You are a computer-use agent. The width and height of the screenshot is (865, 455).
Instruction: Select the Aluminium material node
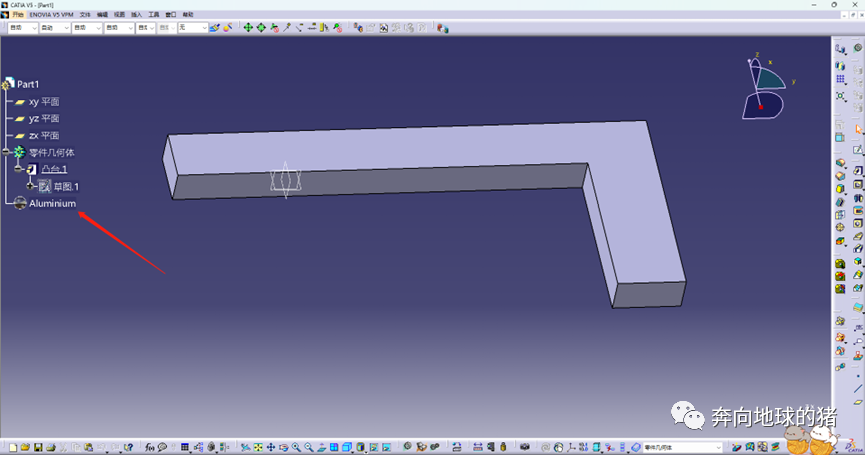pos(52,204)
